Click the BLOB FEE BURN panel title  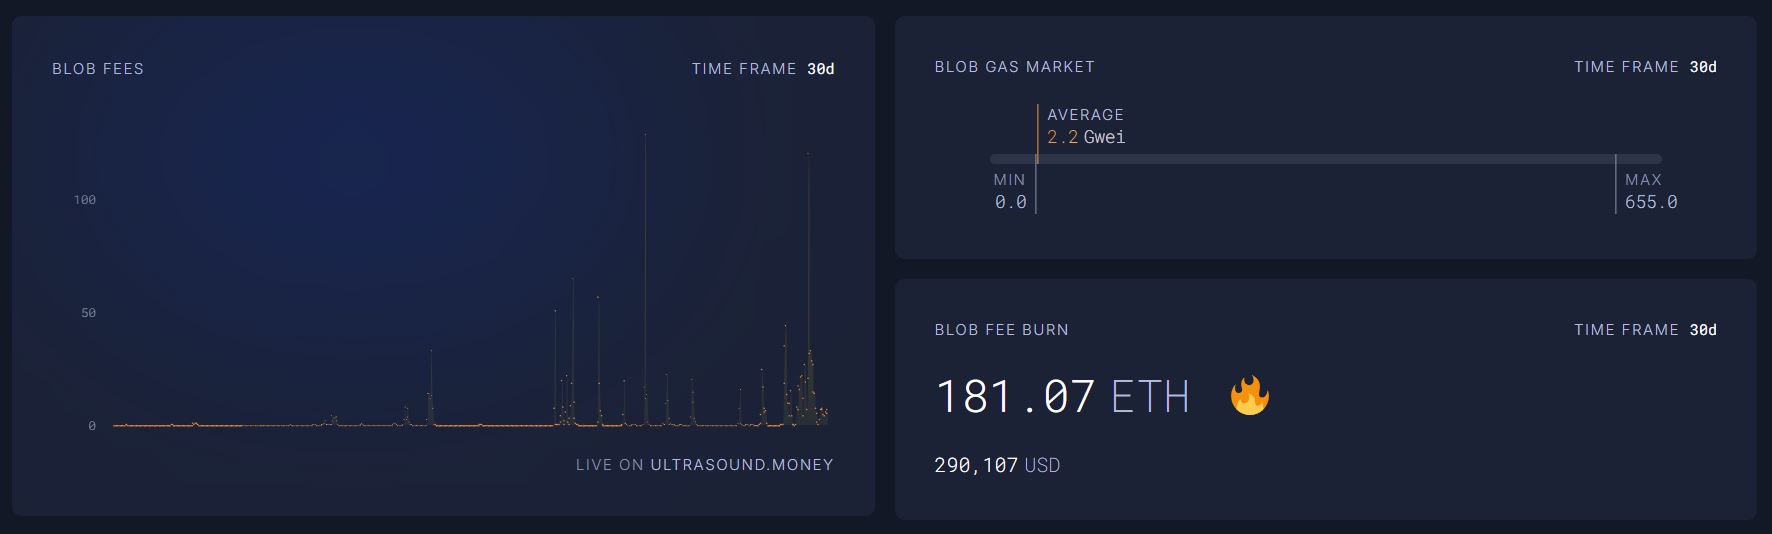1001,330
